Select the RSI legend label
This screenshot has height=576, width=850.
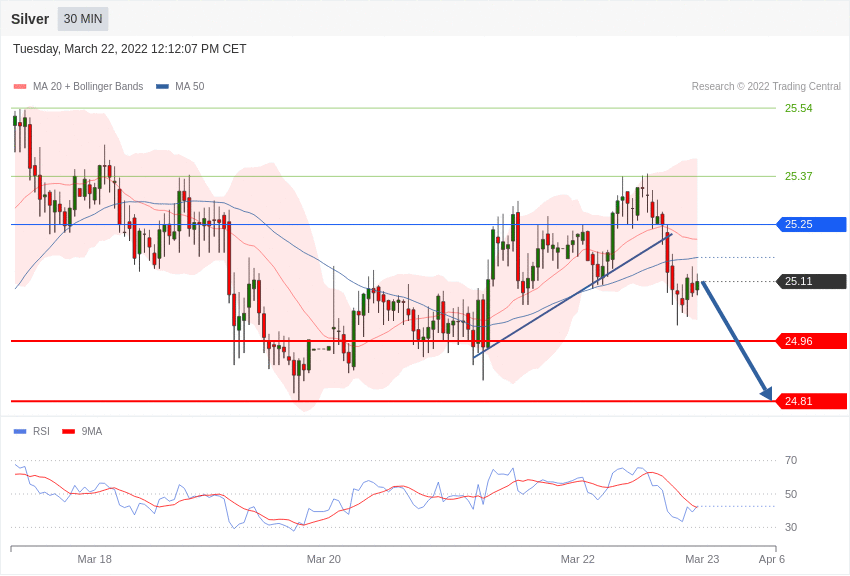point(41,431)
